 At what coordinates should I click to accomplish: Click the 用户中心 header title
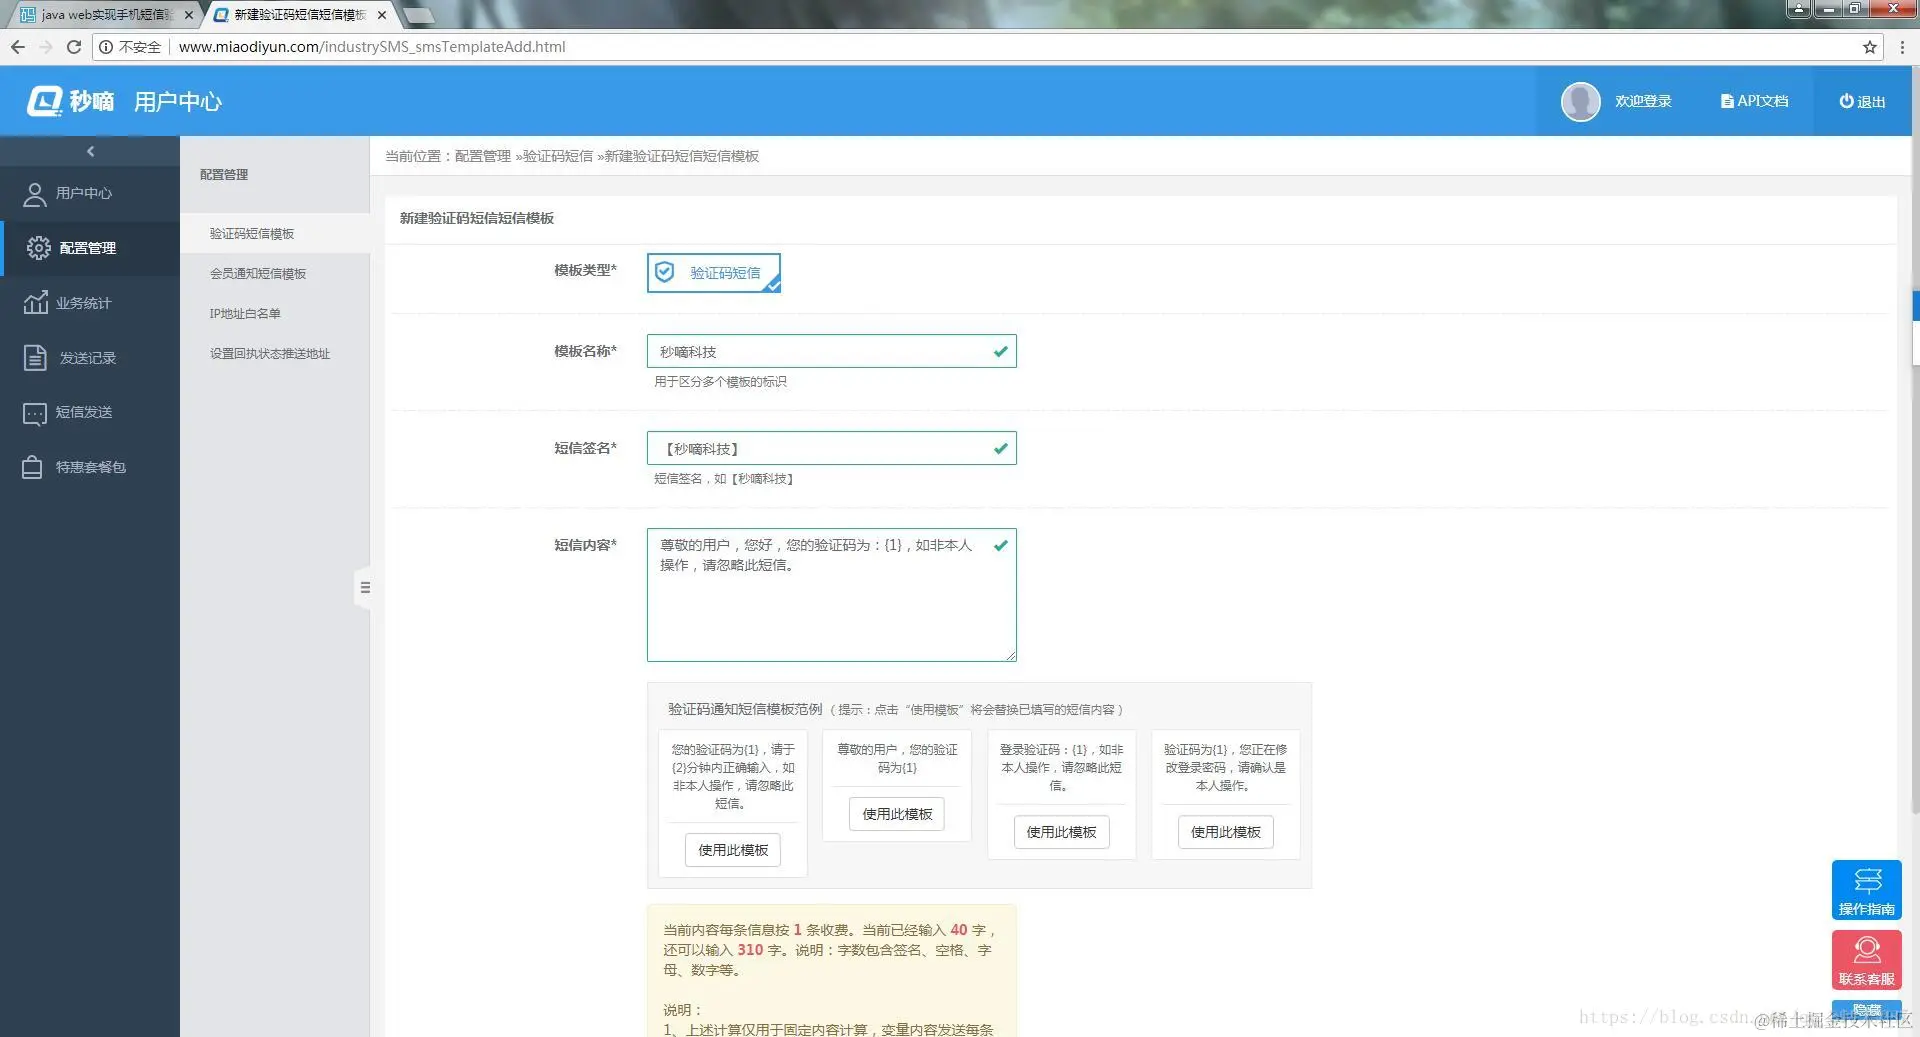coord(178,102)
